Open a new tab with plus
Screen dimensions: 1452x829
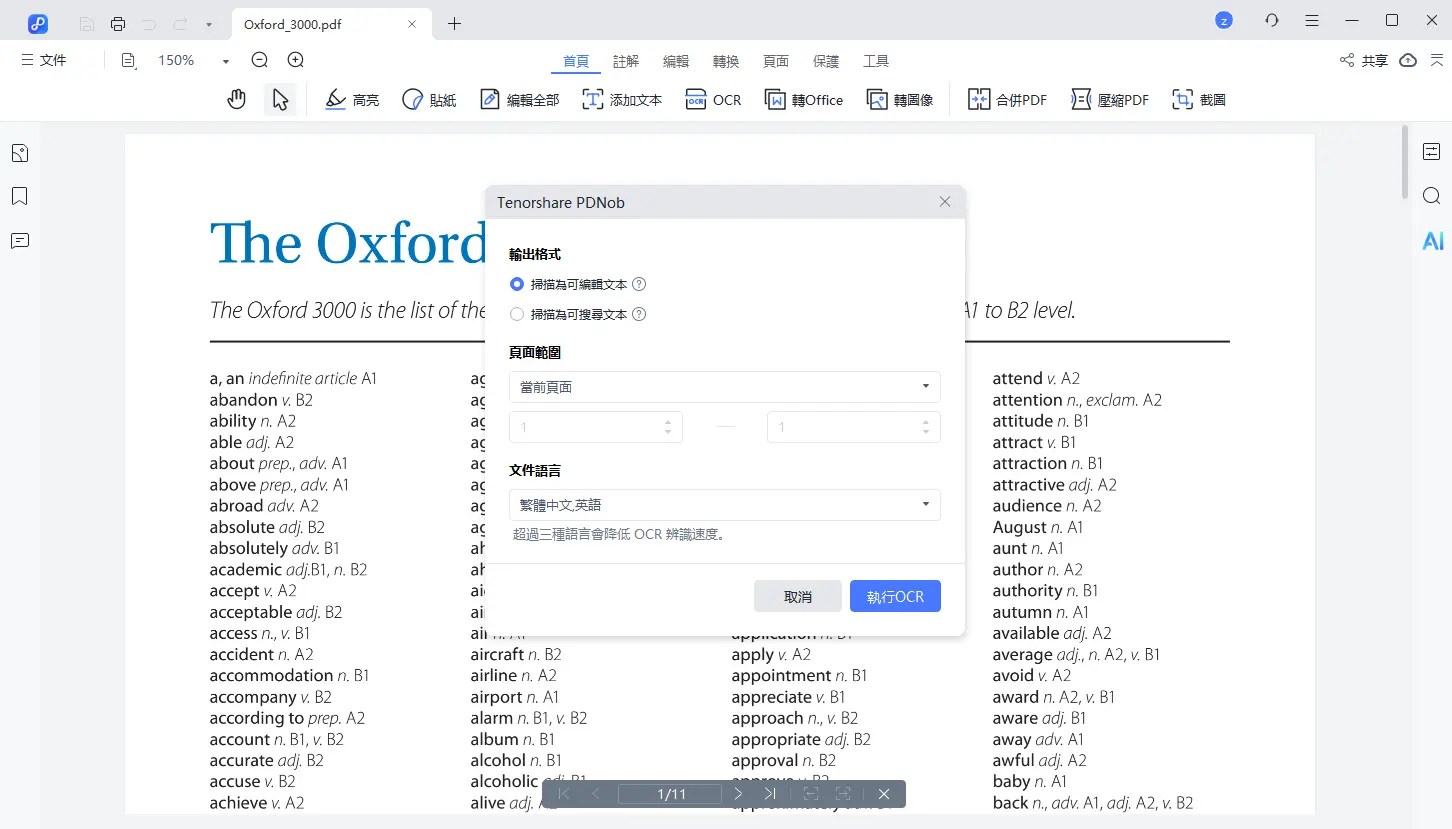click(455, 23)
